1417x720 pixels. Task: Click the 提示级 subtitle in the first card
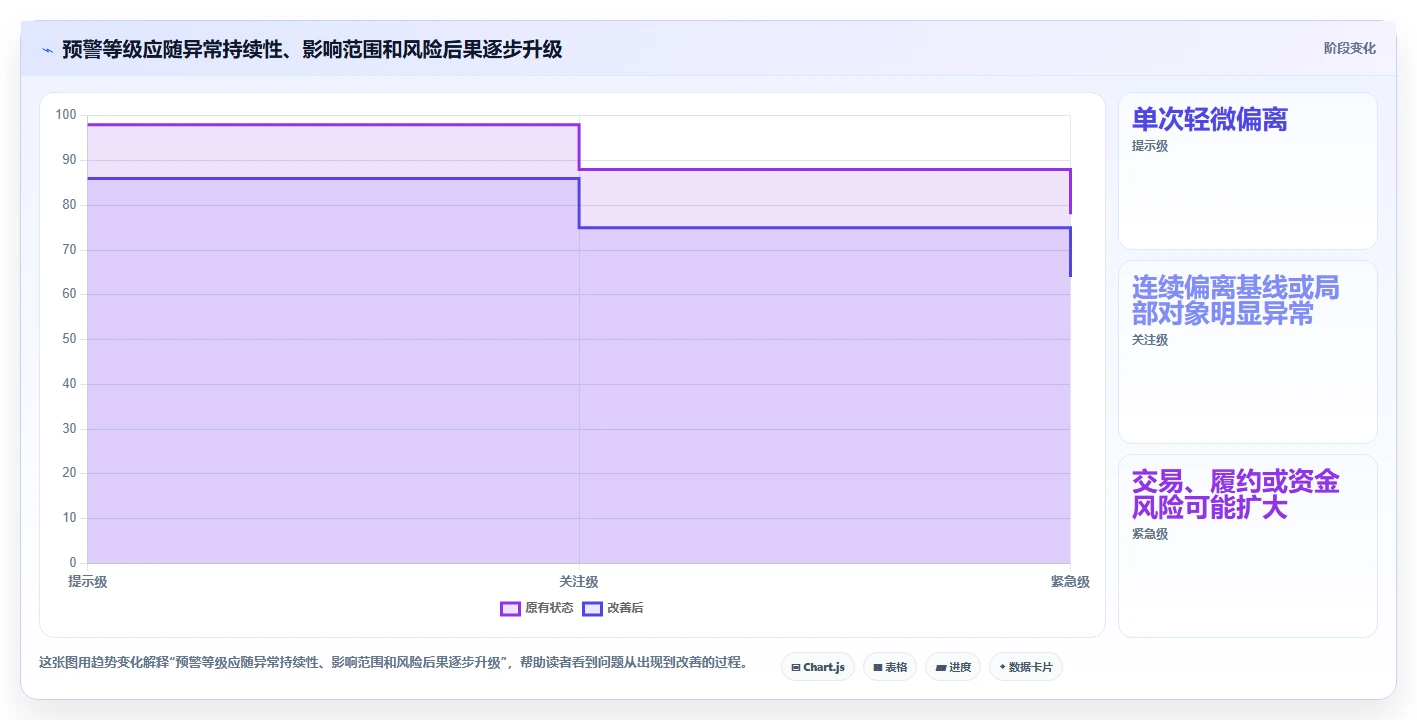(1150, 146)
